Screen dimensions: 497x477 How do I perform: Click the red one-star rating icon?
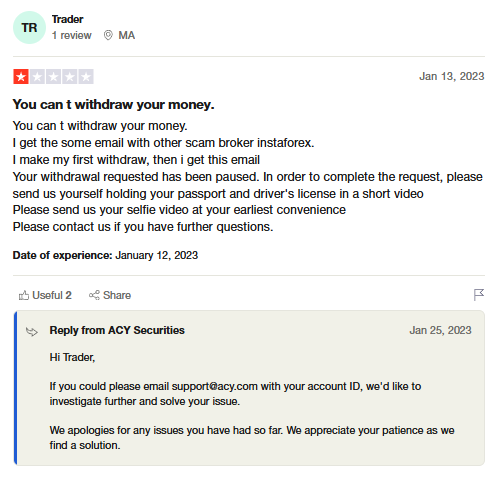coord(21,77)
